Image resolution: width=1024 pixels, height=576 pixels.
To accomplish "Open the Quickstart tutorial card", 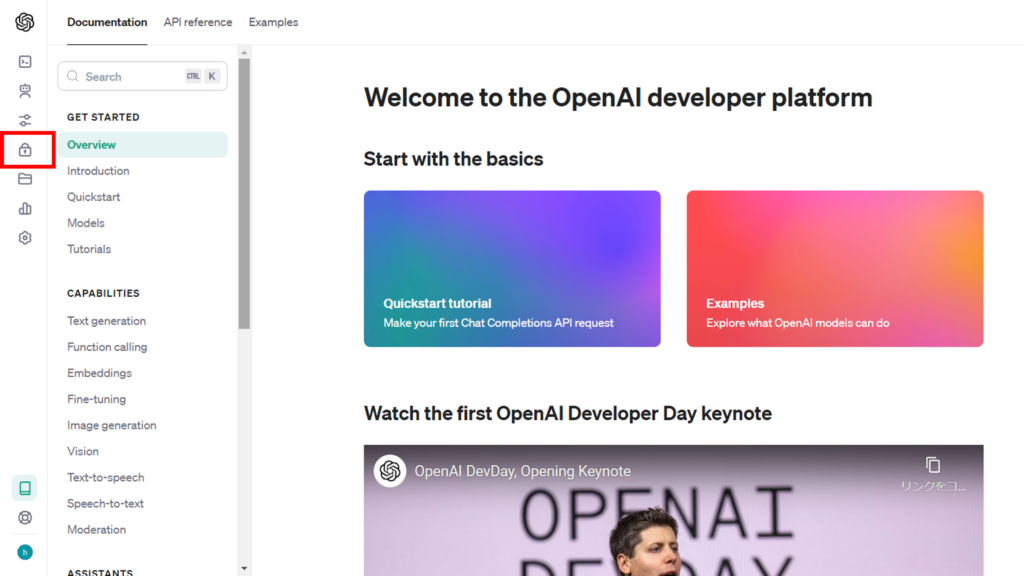I will click(512, 268).
